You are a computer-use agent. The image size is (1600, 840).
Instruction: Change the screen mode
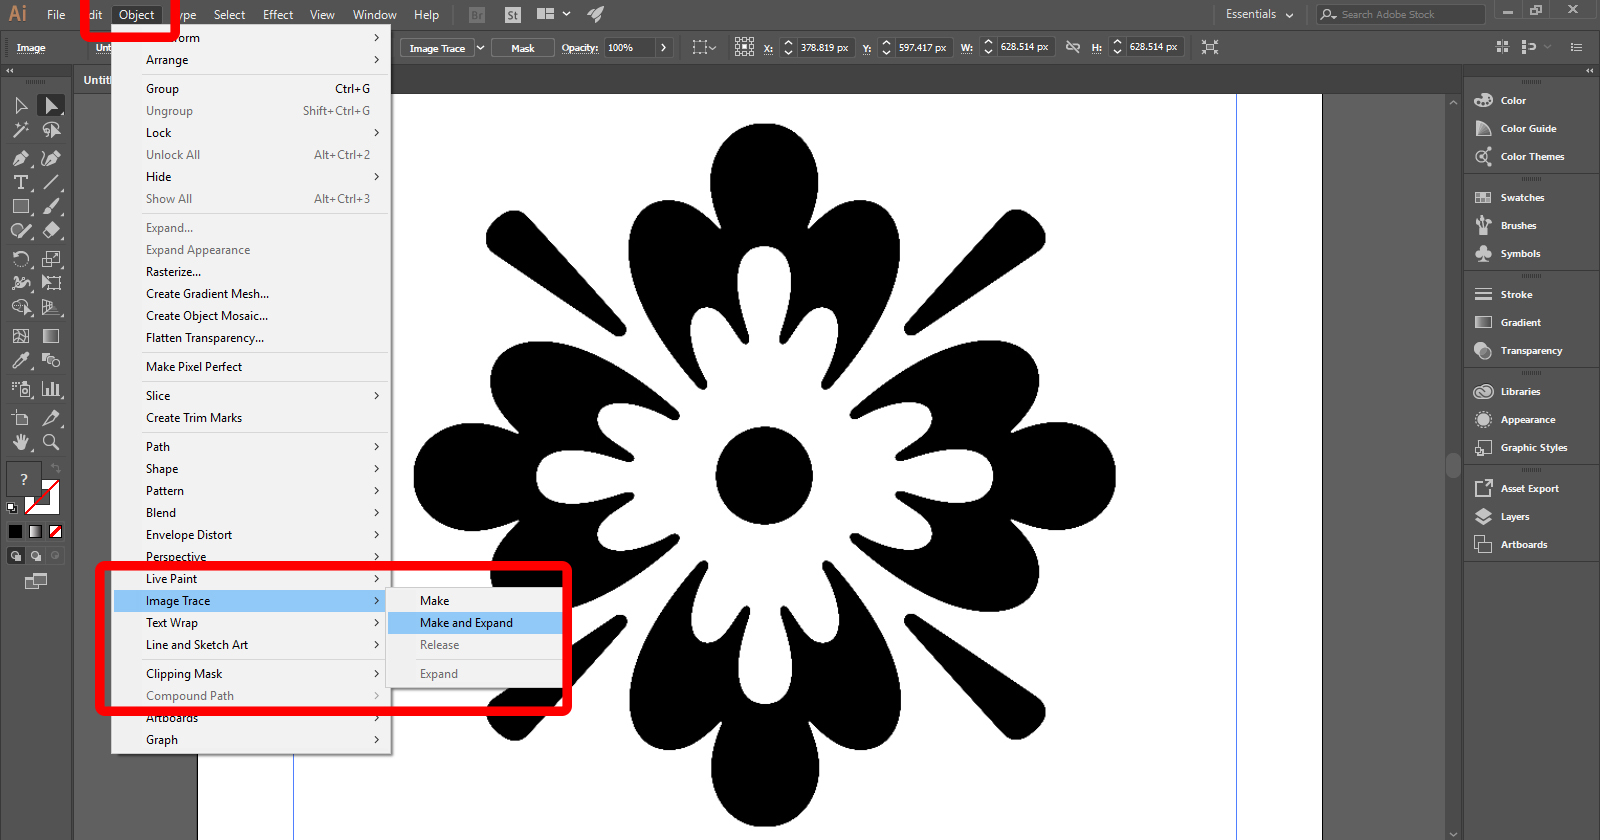(36, 581)
